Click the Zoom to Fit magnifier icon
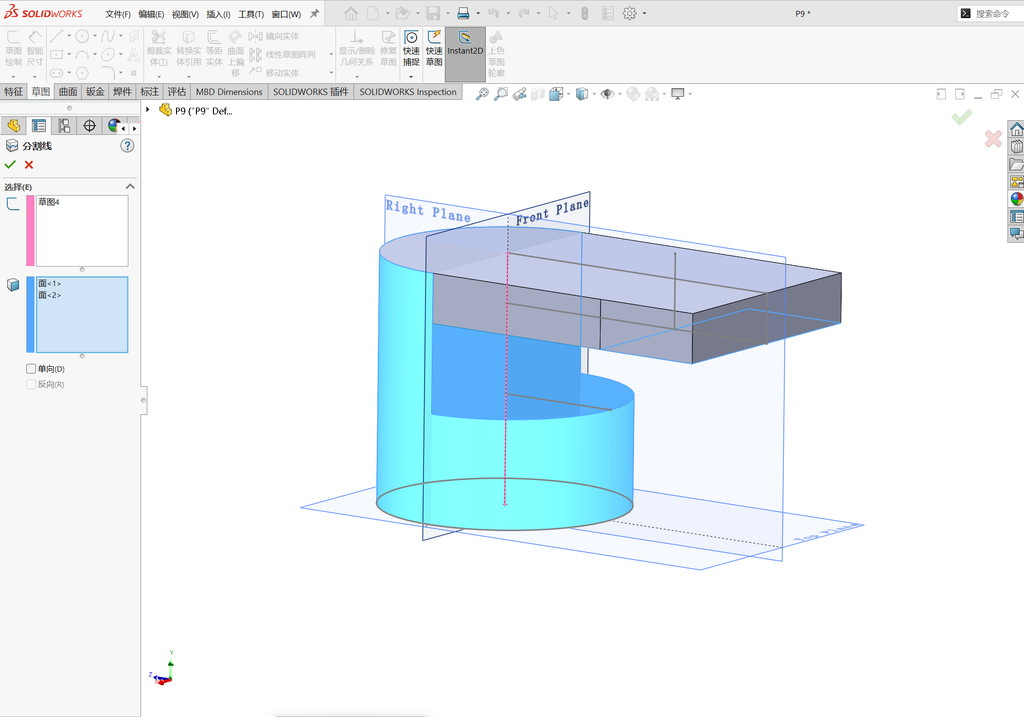This screenshot has width=1024, height=717. click(x=482, y=94)
